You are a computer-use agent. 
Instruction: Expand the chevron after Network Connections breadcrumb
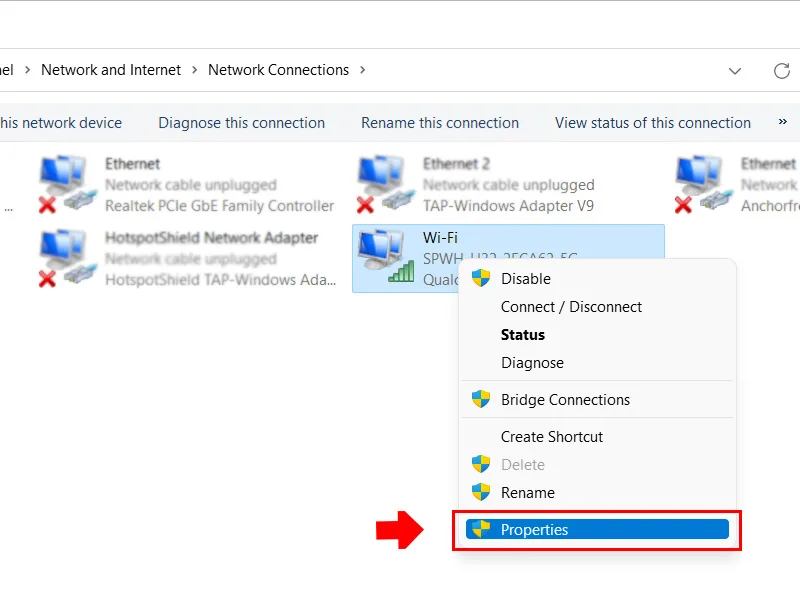point(362,70)
